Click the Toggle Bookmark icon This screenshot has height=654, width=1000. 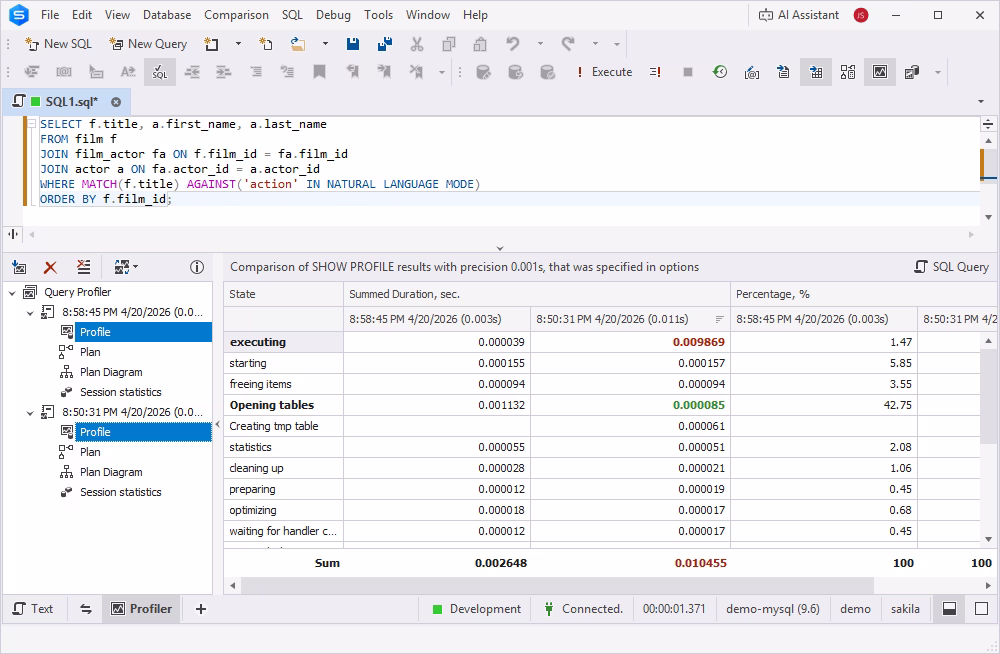click(x=320, y=72)
